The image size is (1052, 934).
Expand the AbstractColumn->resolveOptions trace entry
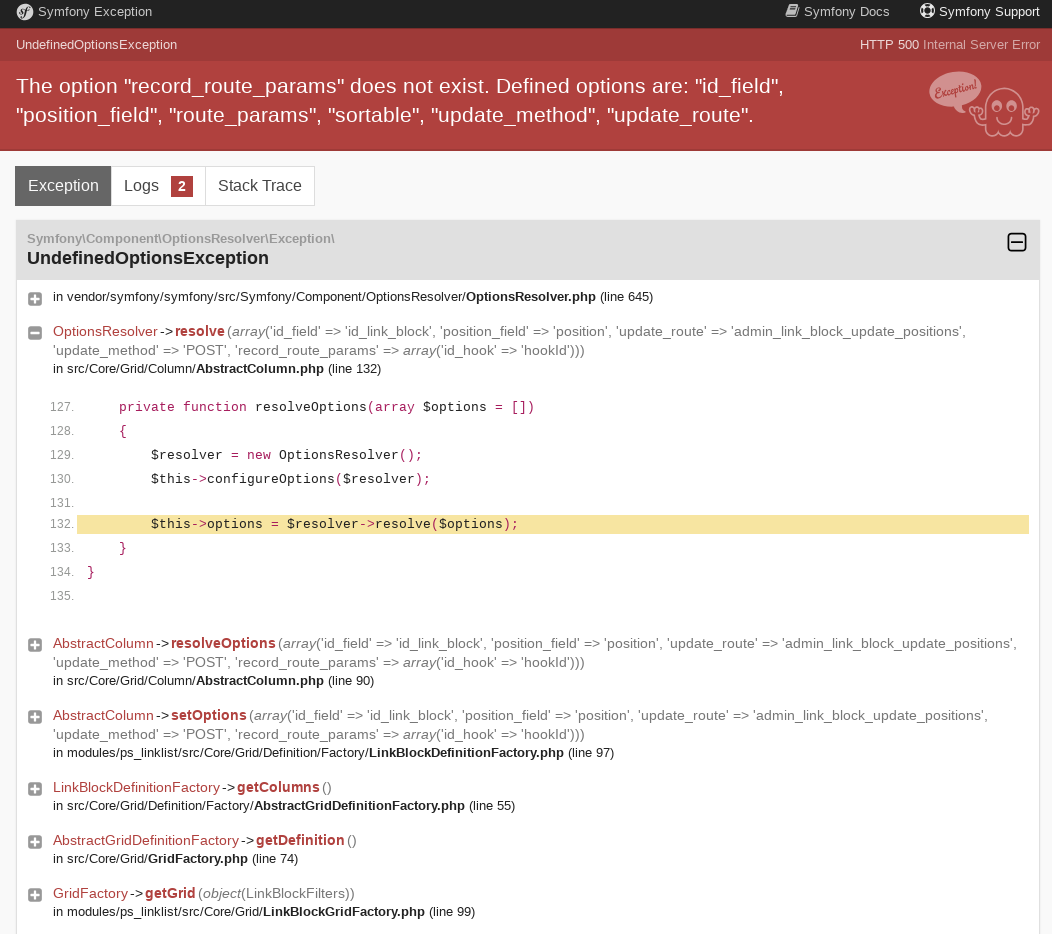pos(35,645)
